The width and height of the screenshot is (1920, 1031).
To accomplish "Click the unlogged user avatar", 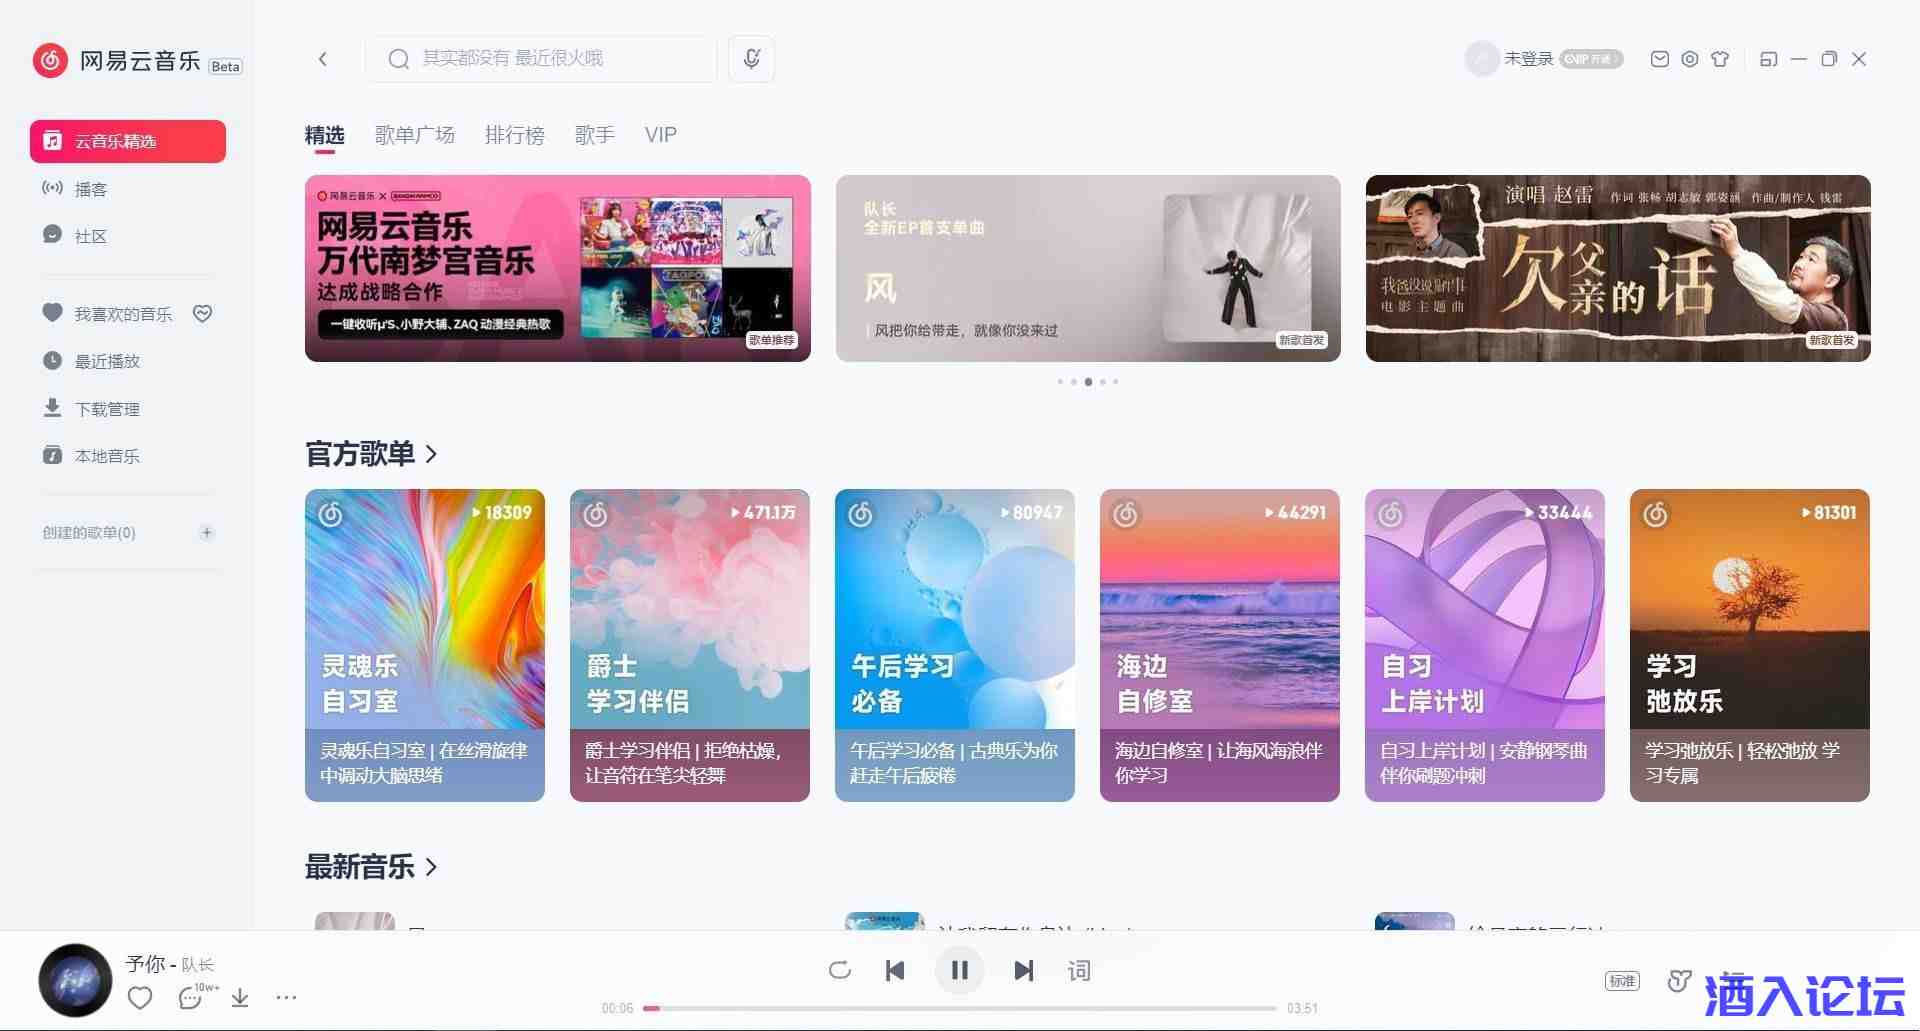I will [1481, 59].
